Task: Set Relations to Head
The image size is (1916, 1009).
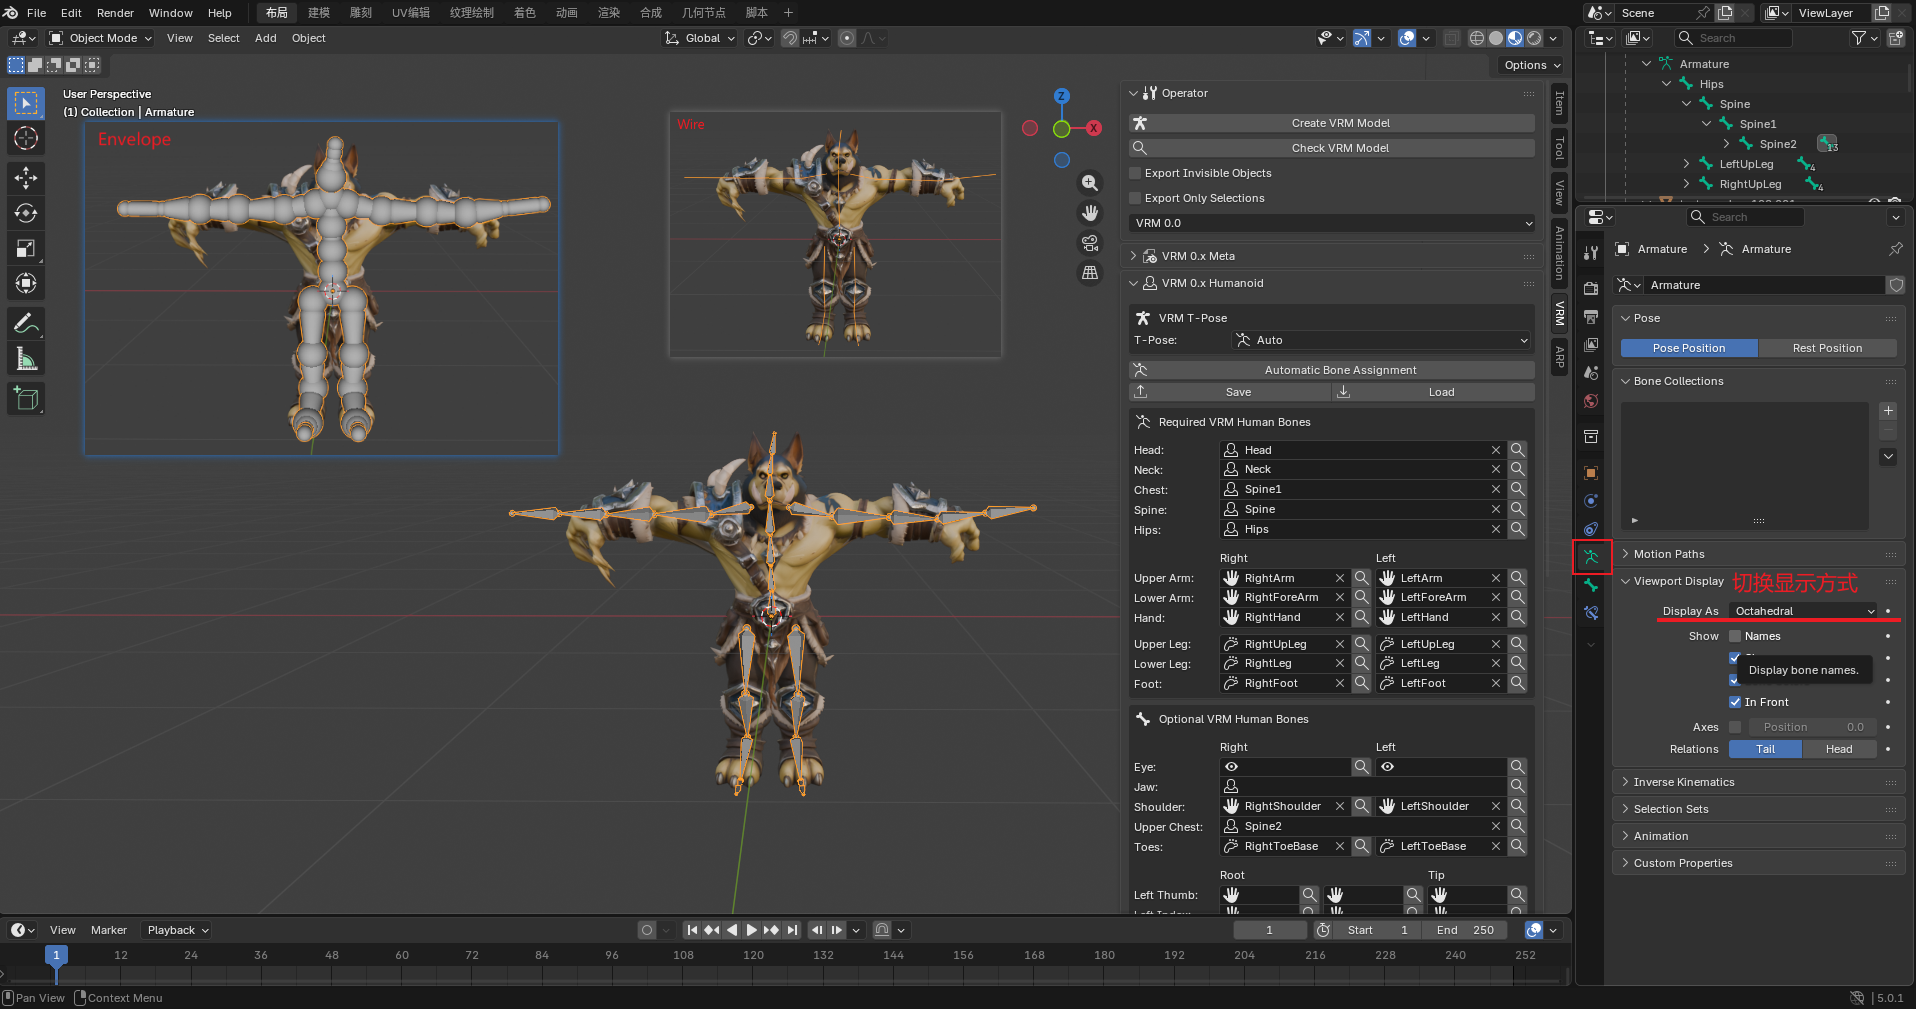Action: [1839, 749]
